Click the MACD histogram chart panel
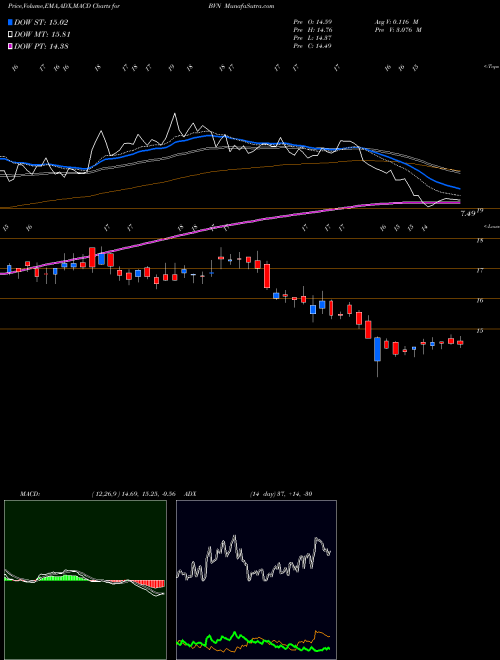This screenshot has height=660, width=500. (x=85, y=580)
